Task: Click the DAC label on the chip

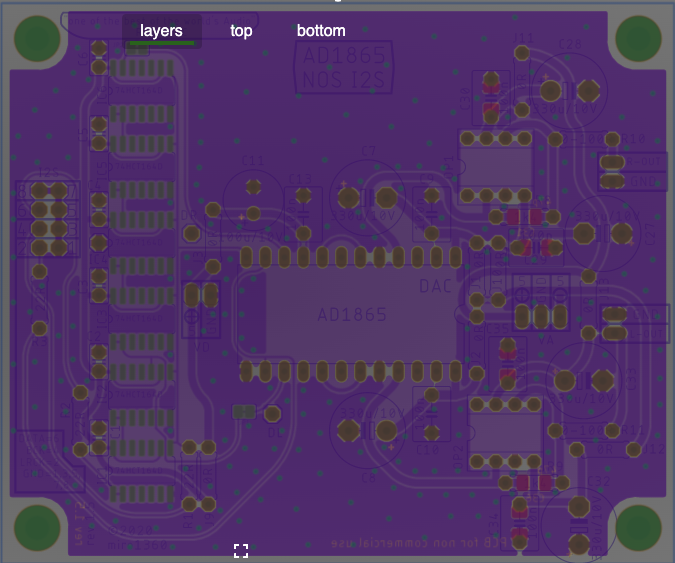Action: coord(435,286)
